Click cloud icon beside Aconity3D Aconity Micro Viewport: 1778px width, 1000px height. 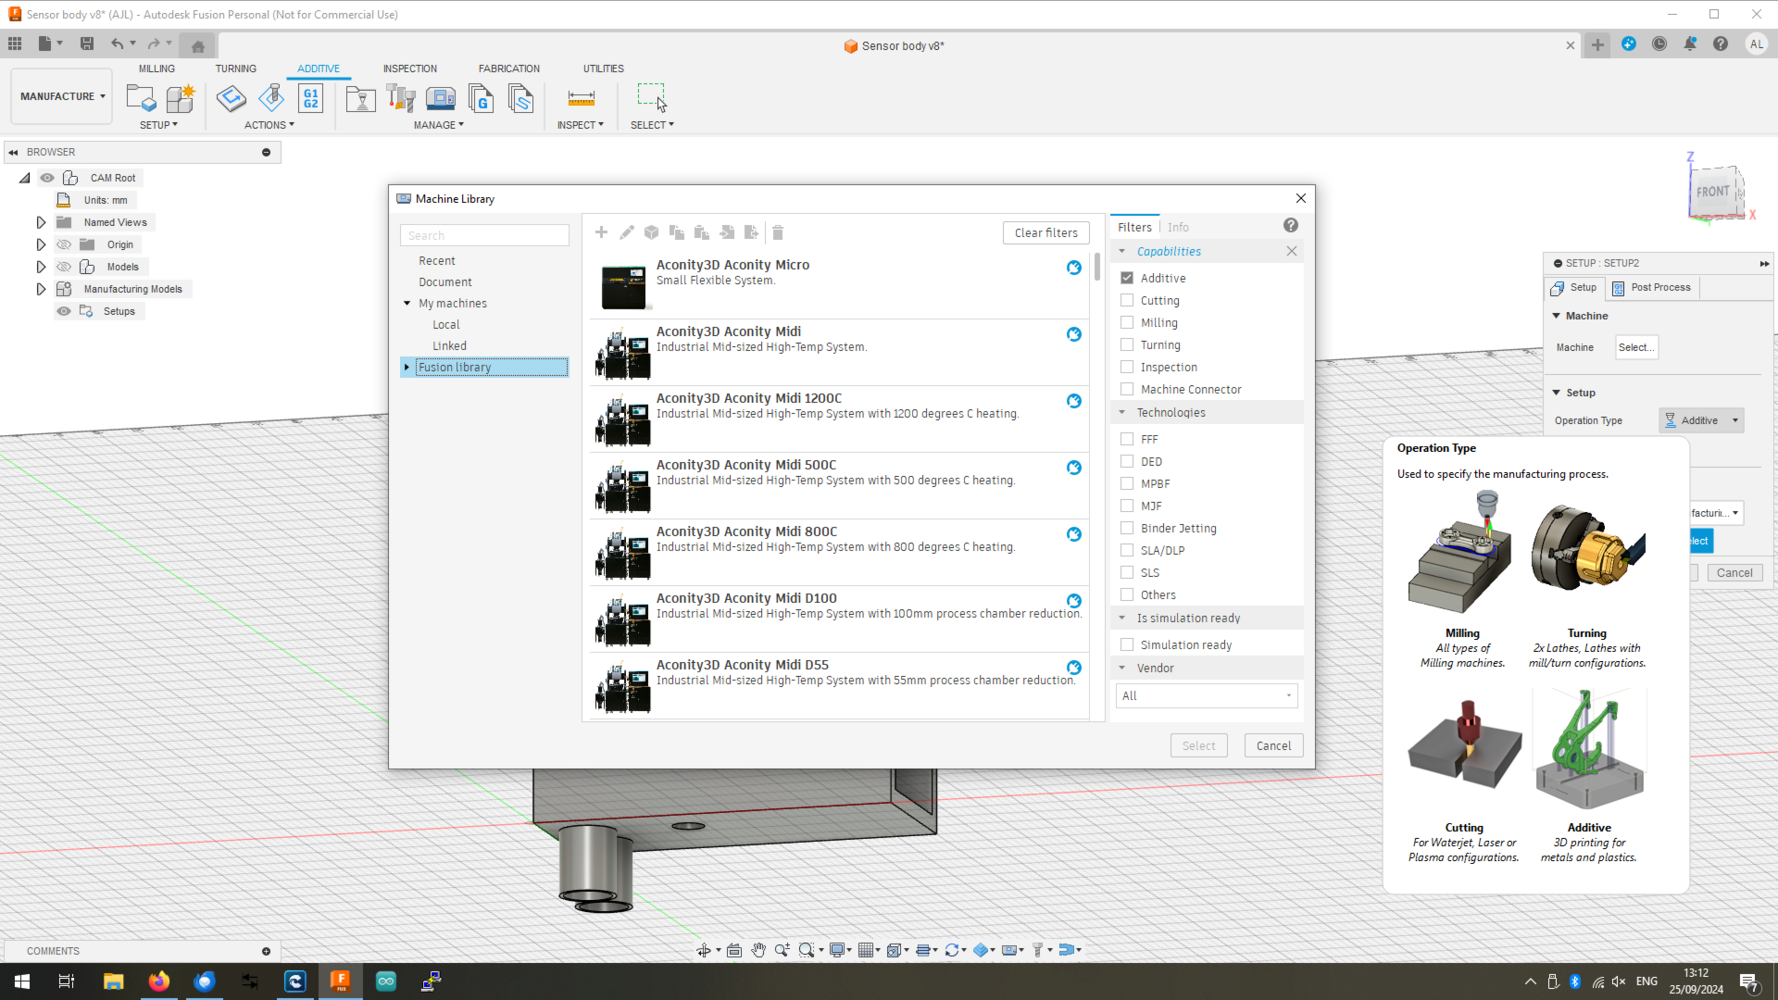[1074, 268]
